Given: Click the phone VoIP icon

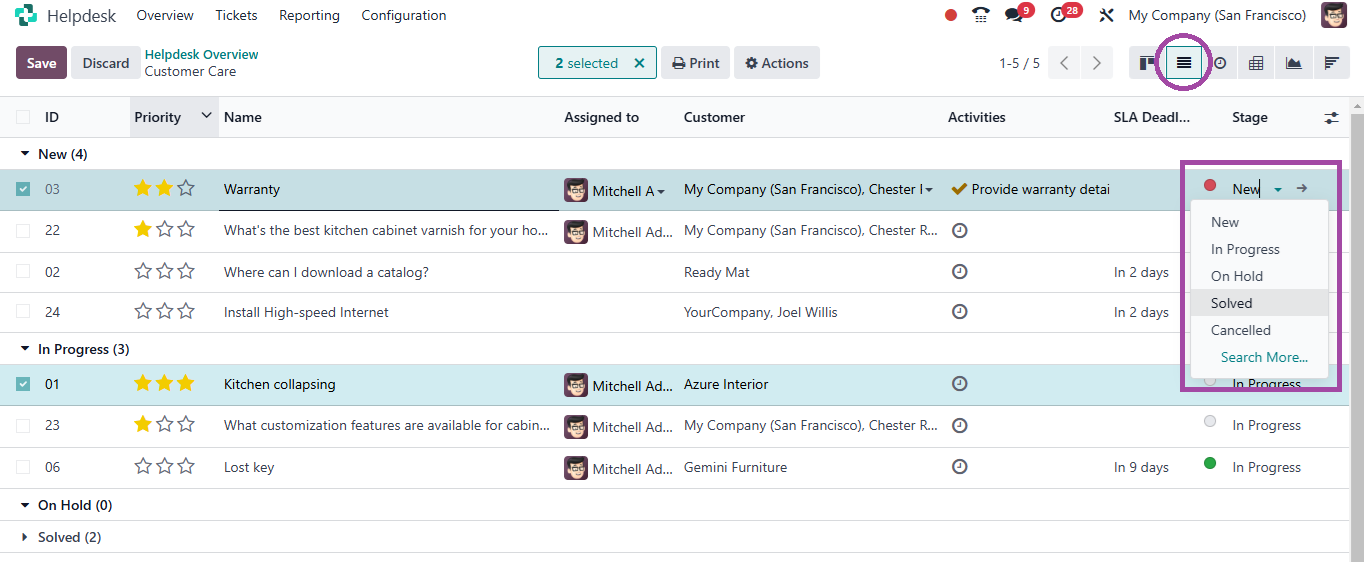Looking at the screenshot, I should tap(980, 15).
